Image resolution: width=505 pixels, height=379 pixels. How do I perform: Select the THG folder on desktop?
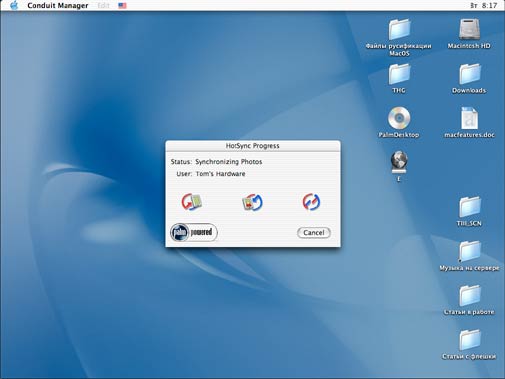point(399,74)
